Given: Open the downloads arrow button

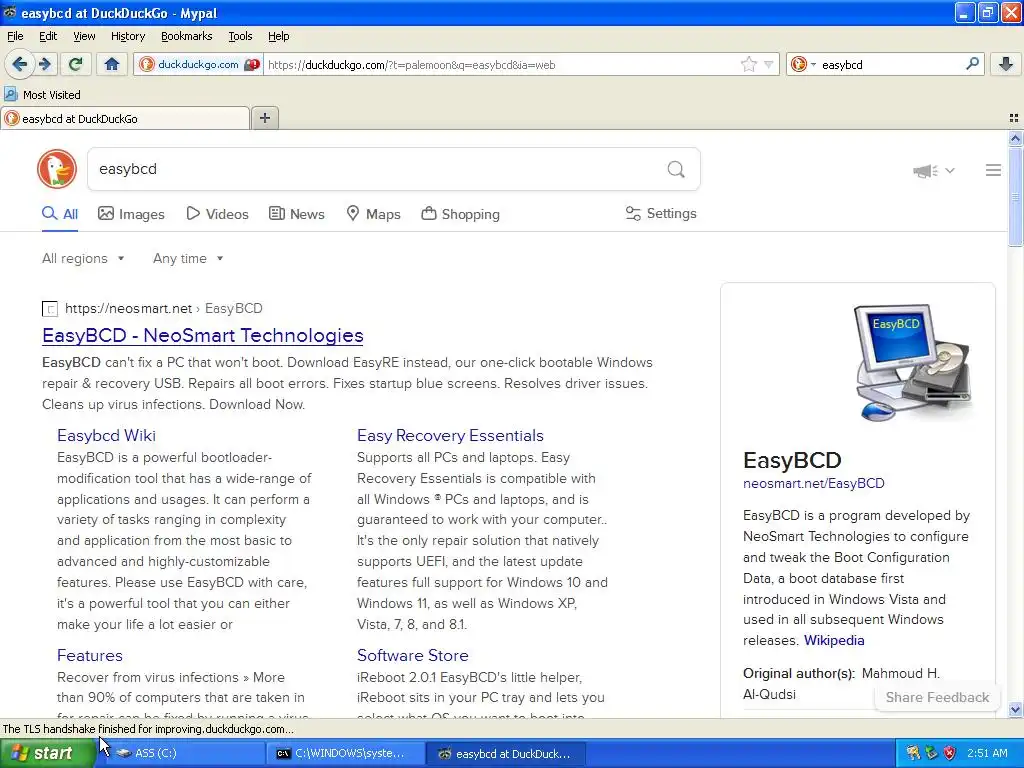Looking at the screenshot, I should click(1006, 64).
